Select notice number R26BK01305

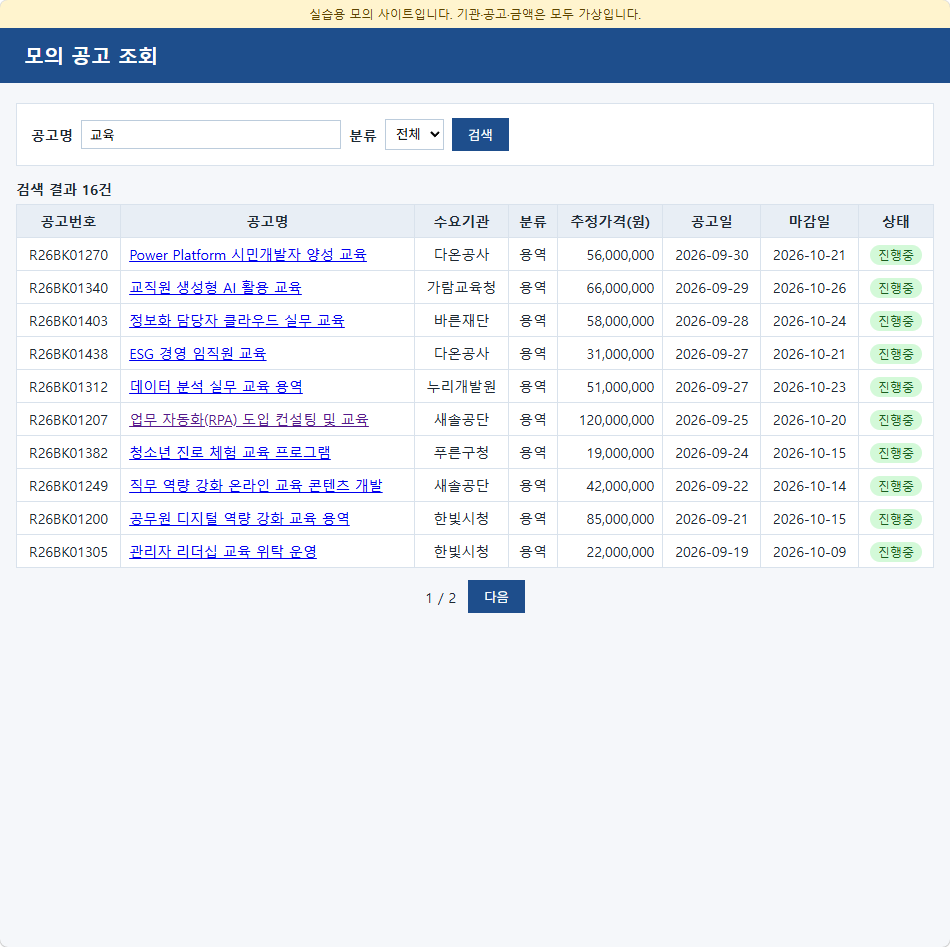(68, 552)
